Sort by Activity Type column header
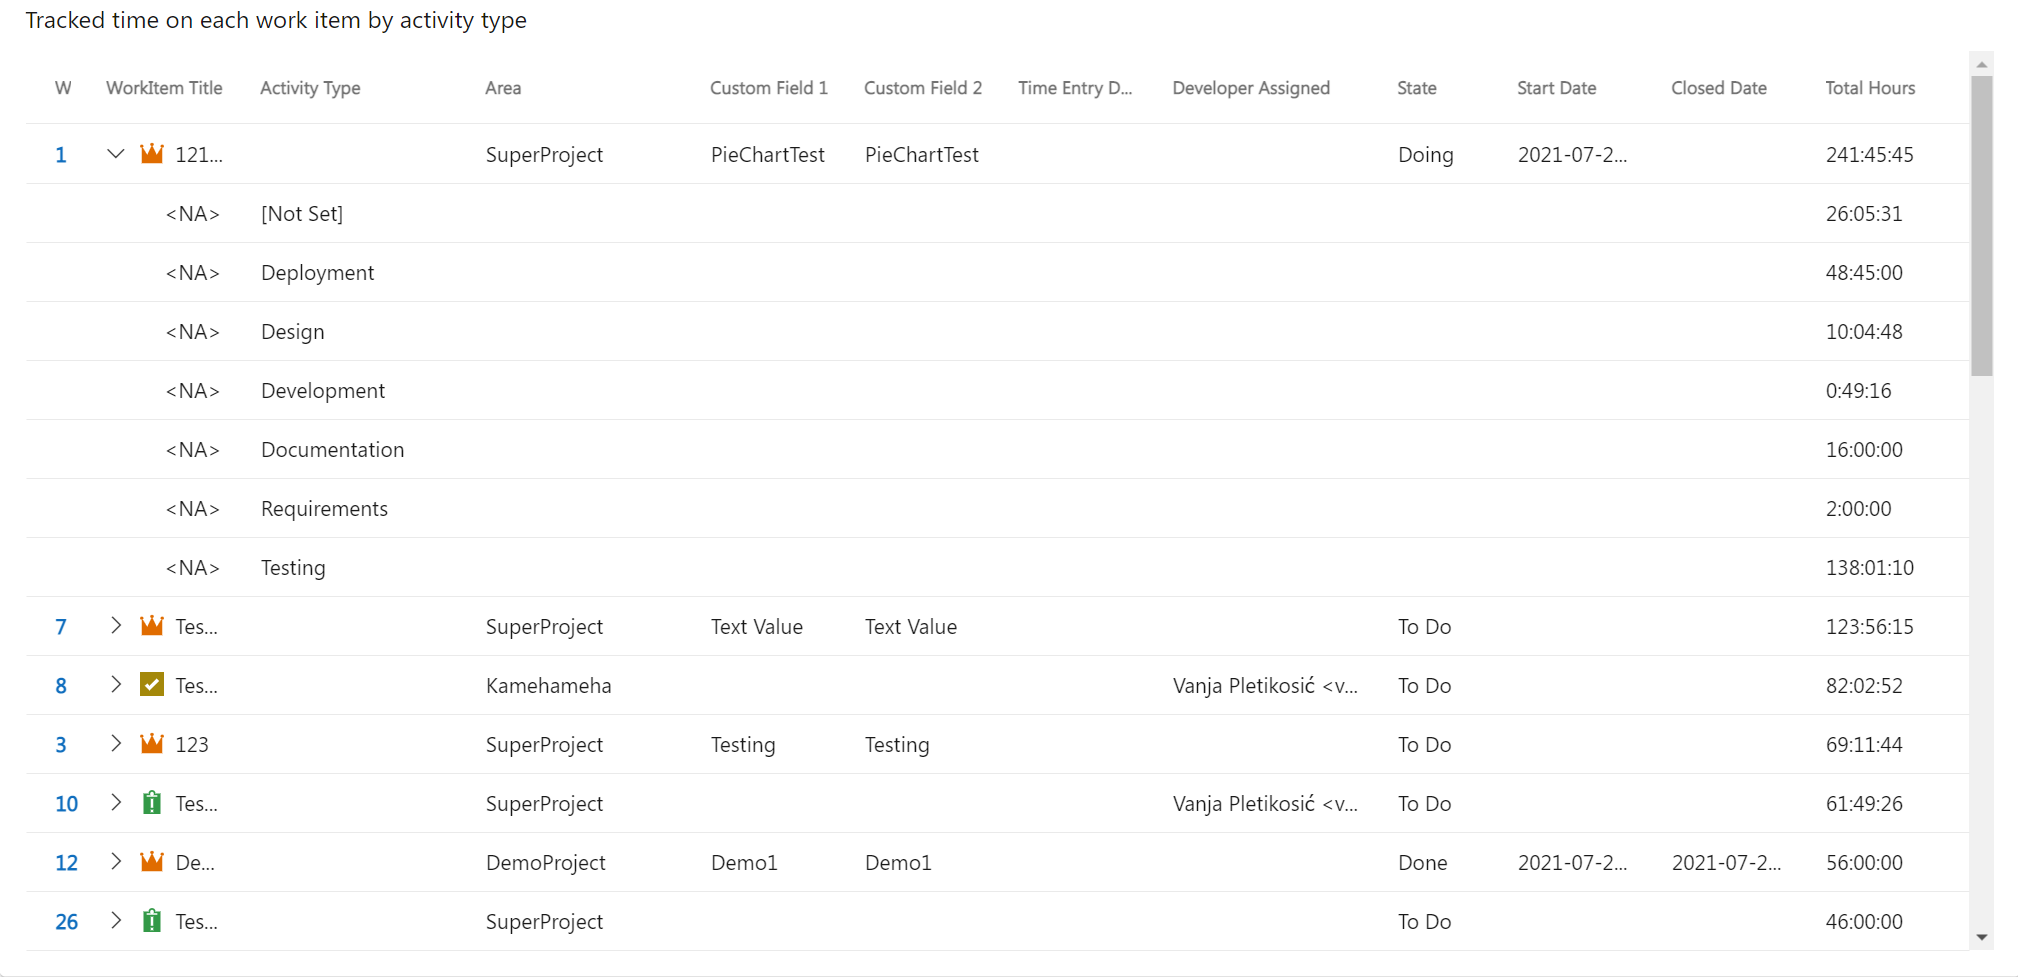This screenshot has height=977, width=2018. [x=310, y=88]
